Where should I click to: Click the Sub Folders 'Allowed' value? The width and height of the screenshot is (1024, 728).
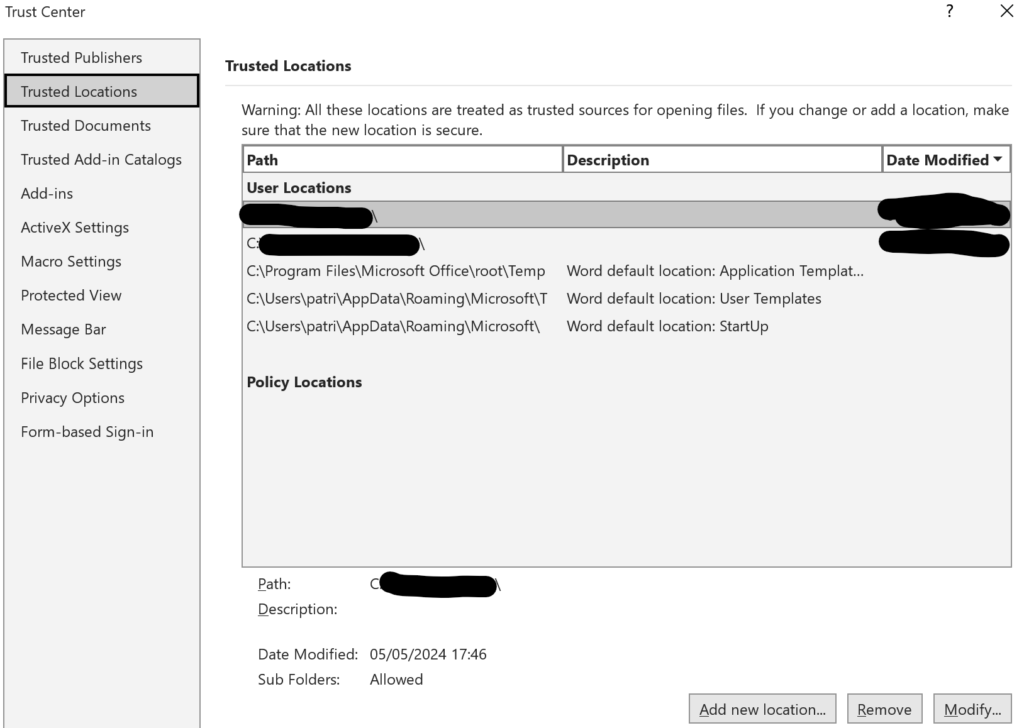[396, 680]
